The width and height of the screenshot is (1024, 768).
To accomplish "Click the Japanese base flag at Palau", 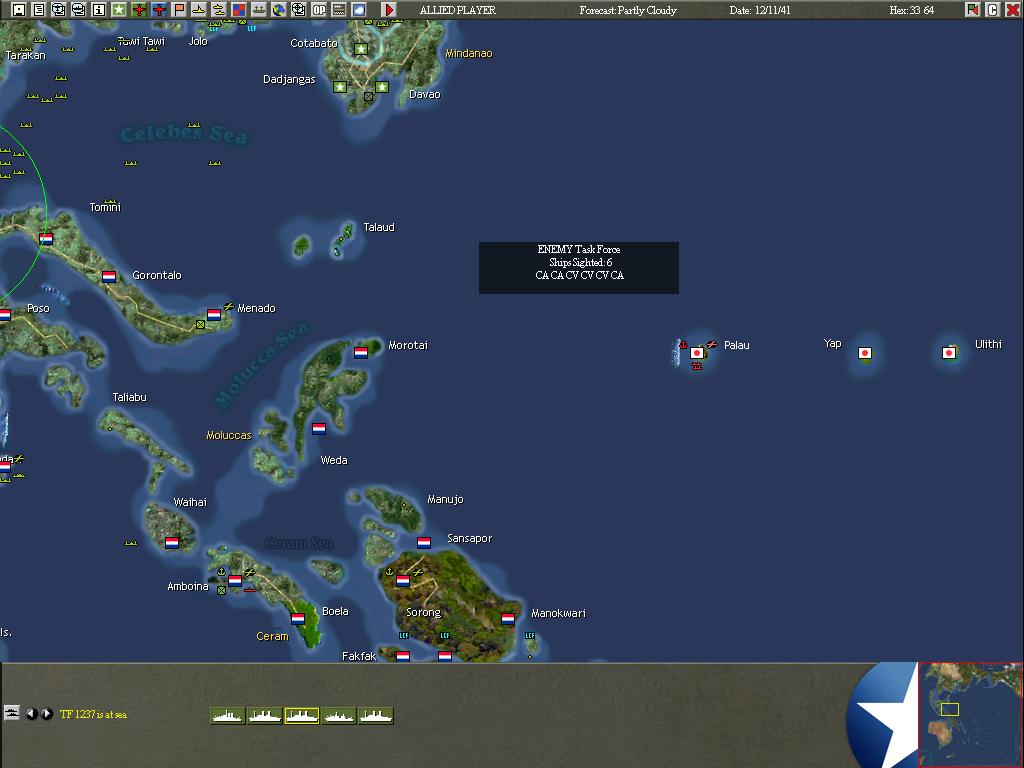I will [x=697, y=353].
